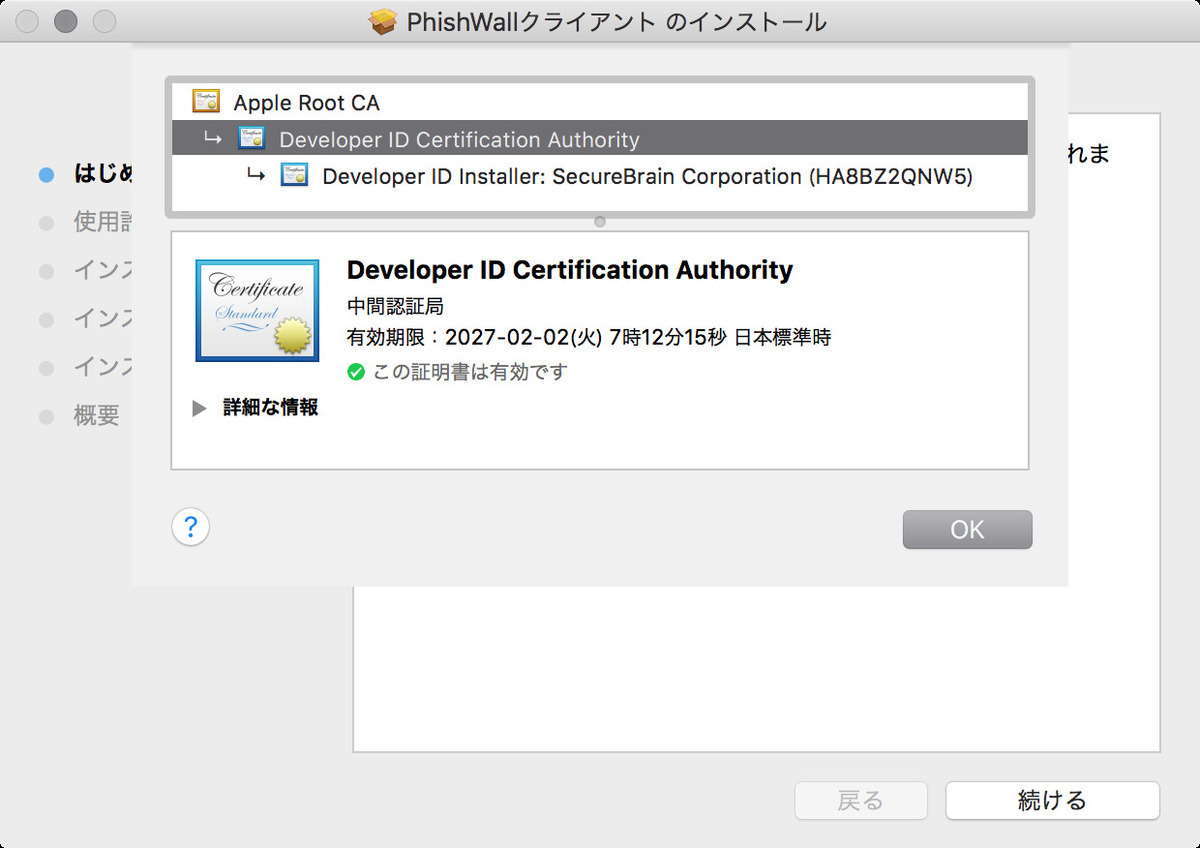
Task: Click the package icon in the title bar
Action: pos(383,21)
